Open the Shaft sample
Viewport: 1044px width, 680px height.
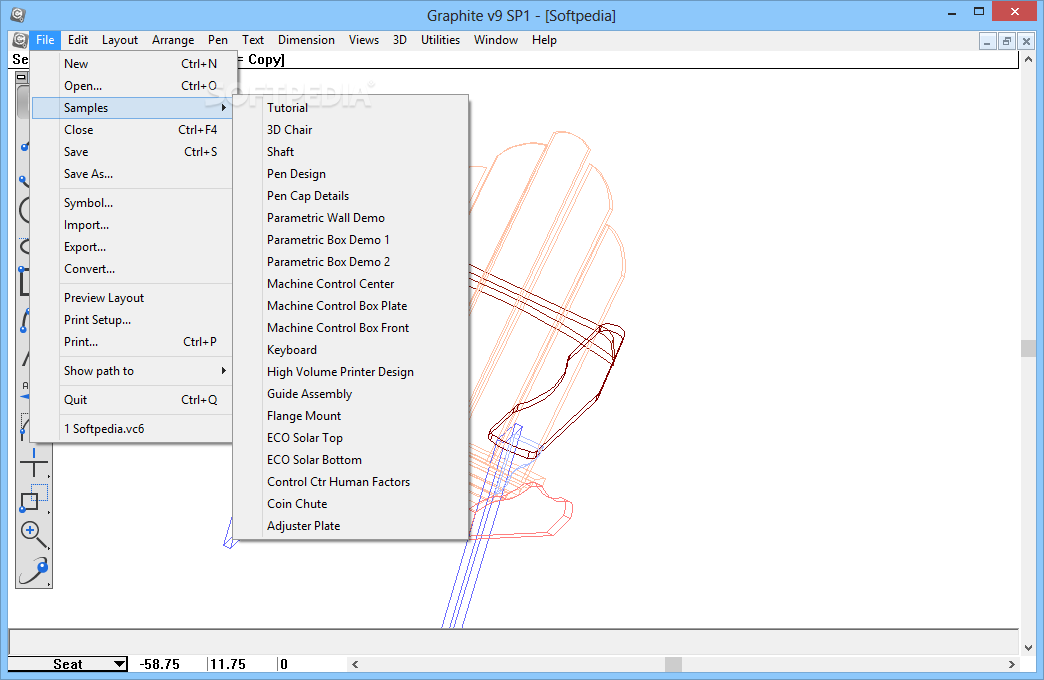pyautogui.click(x=351, y=152)
